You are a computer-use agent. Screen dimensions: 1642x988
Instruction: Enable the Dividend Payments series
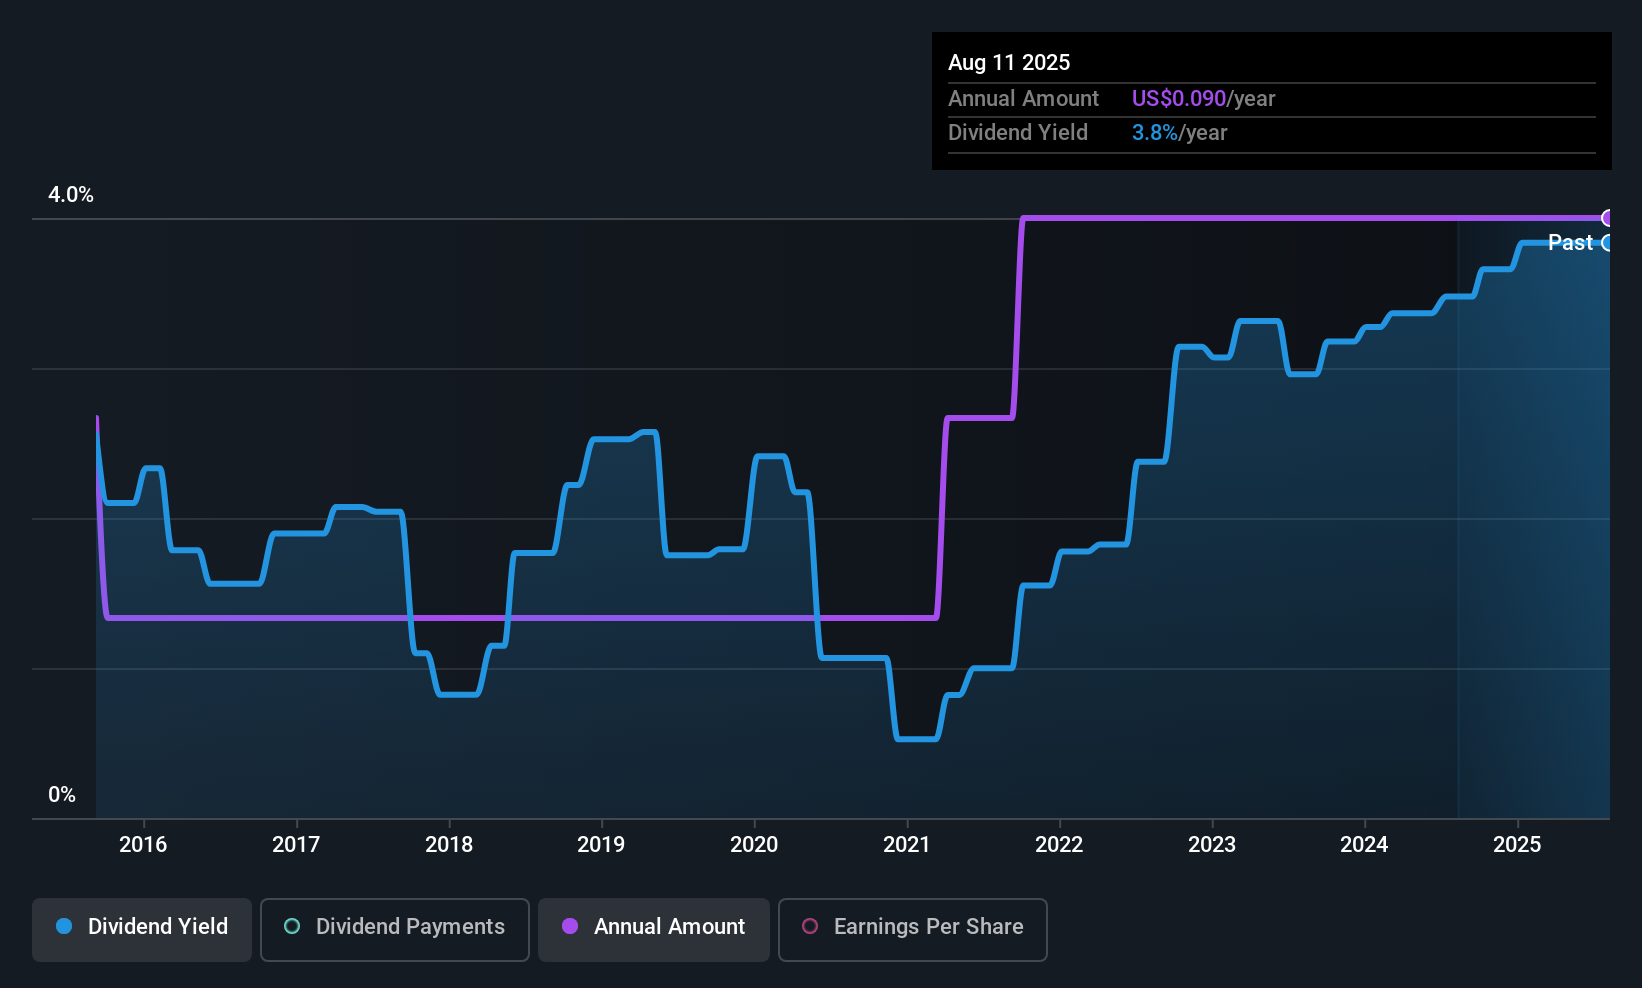click(x=395, y=929)
